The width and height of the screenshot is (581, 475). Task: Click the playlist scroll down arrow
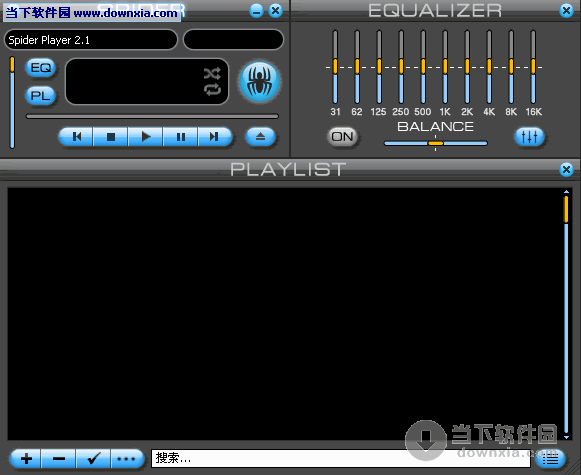[x=566, y=438]
